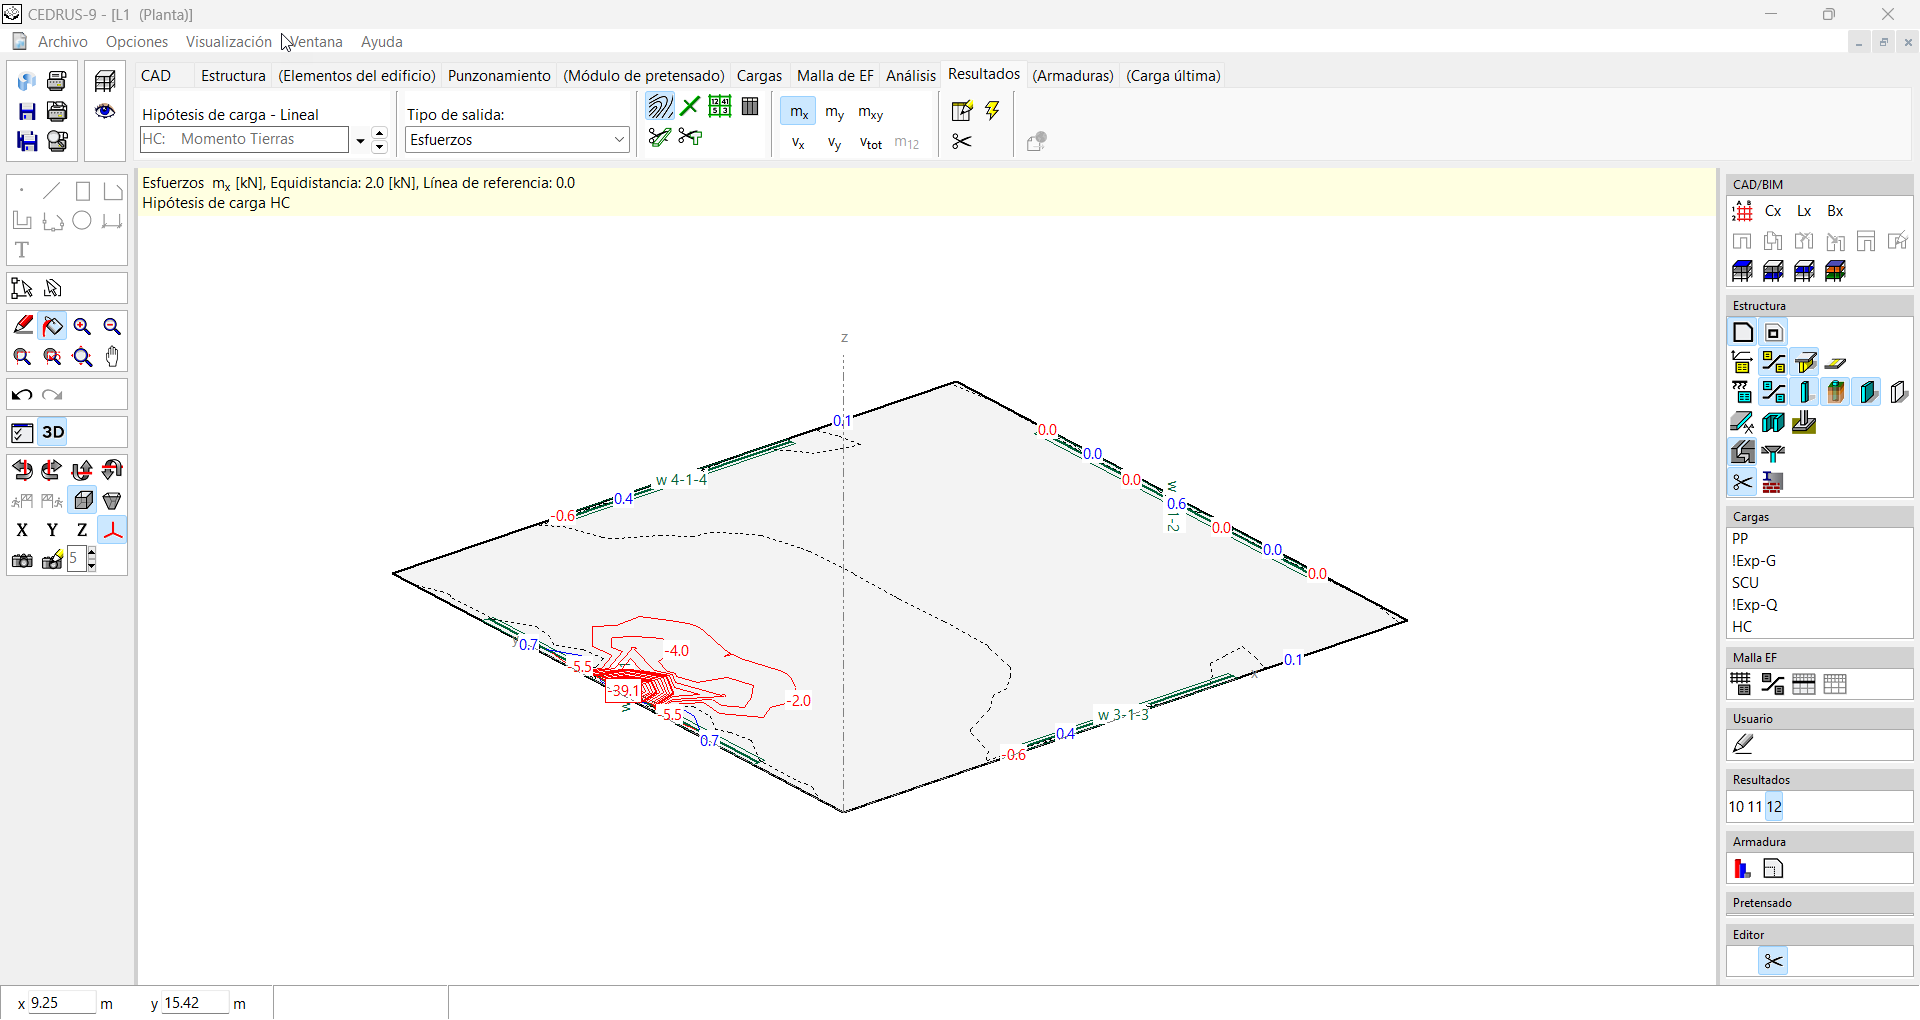
Task: Switch to the Punzonamiento tab
Action: 499,76
